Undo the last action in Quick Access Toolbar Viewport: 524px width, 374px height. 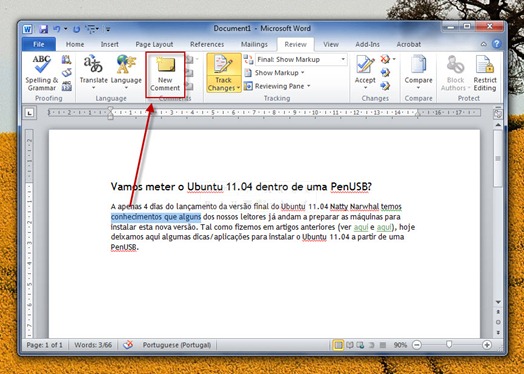tap(57, 29)
